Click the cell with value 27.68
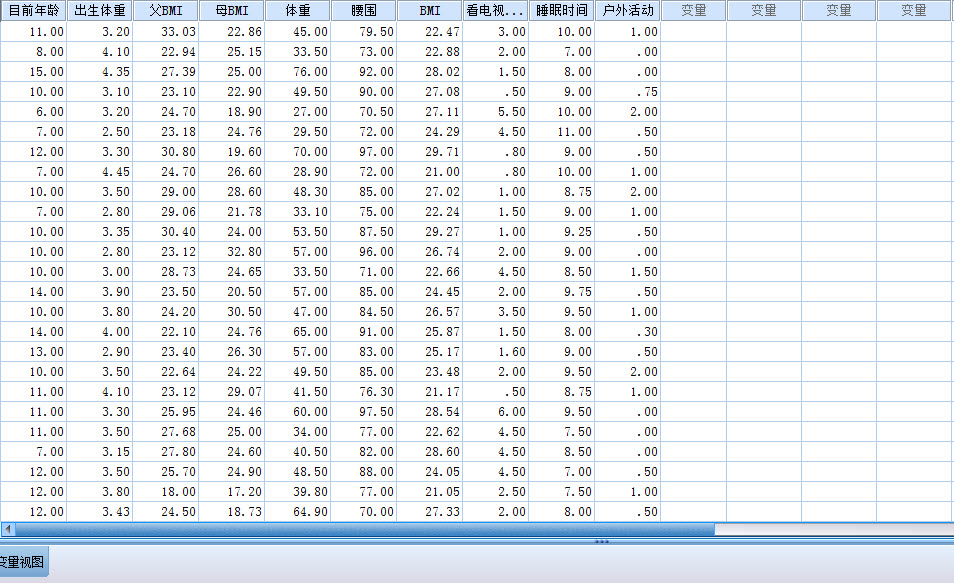 pos(166,432)
